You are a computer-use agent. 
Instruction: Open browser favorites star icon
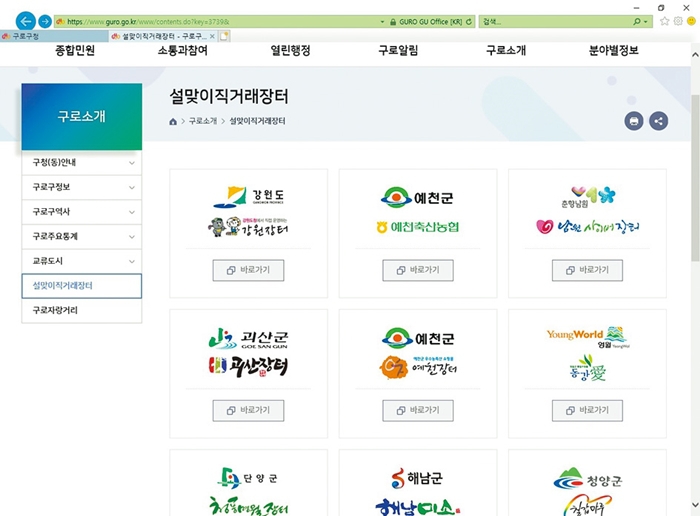[x=665, y=21]
